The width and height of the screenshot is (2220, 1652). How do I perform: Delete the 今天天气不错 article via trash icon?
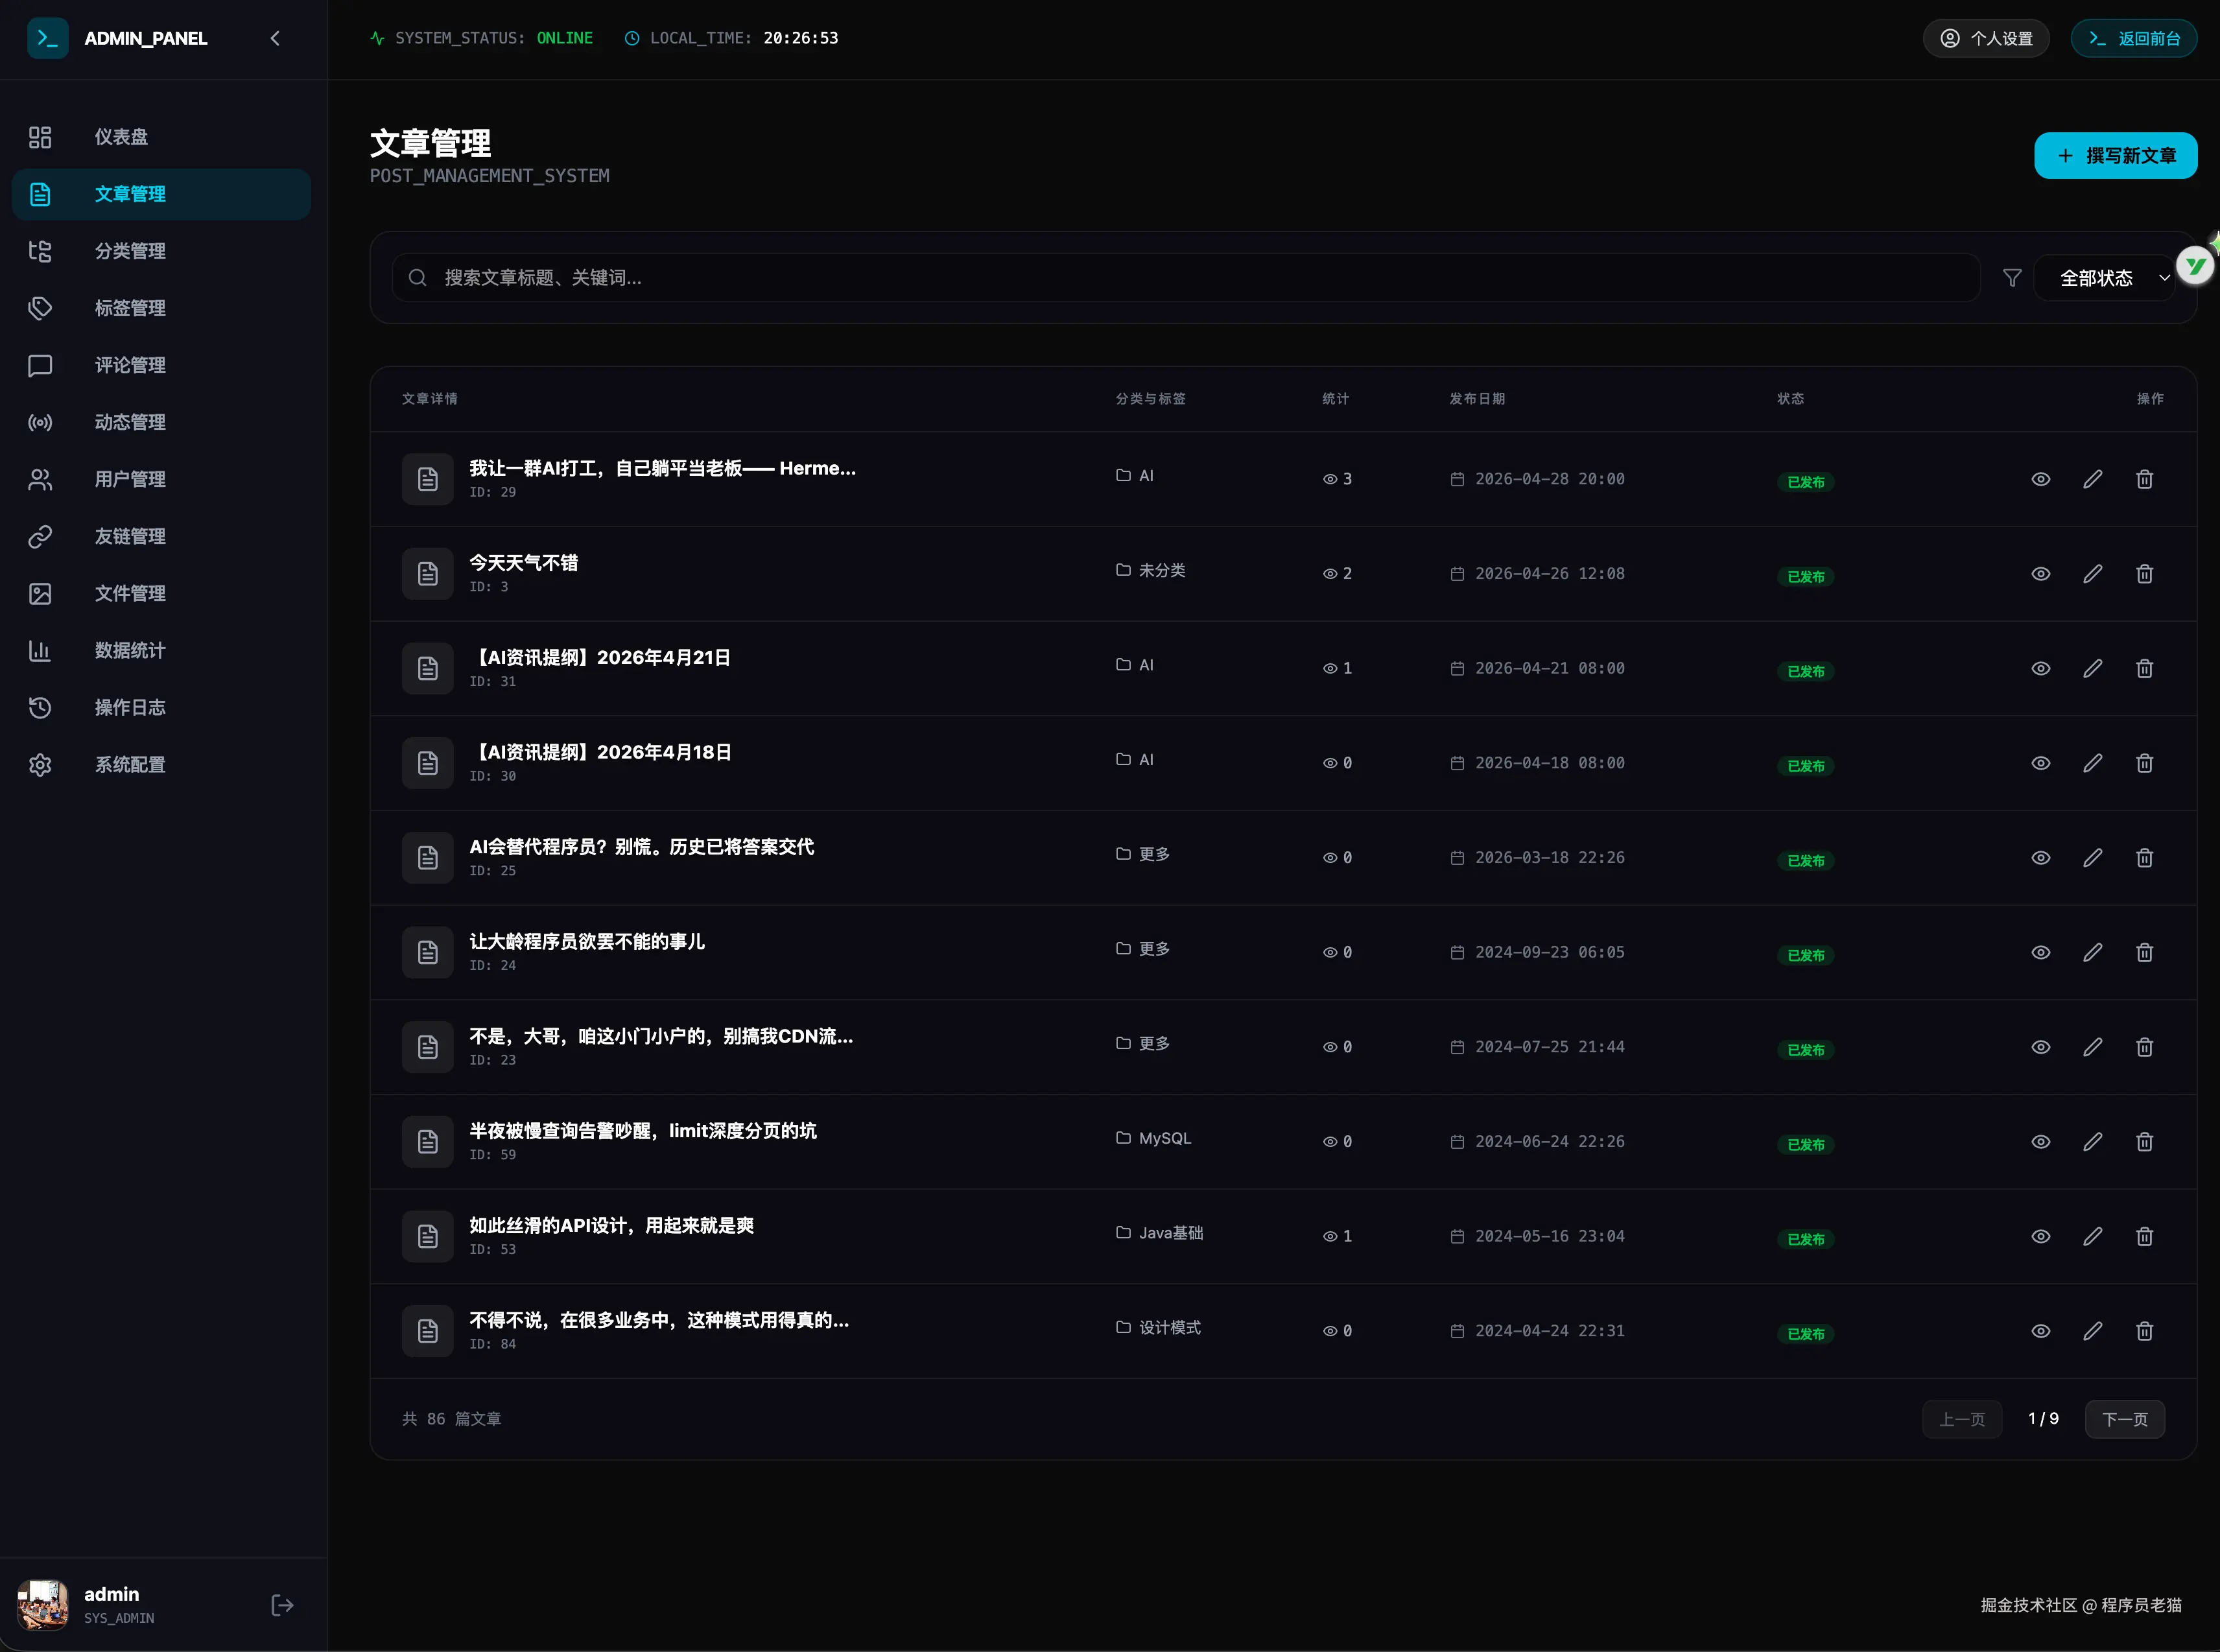click(2144, 574)
